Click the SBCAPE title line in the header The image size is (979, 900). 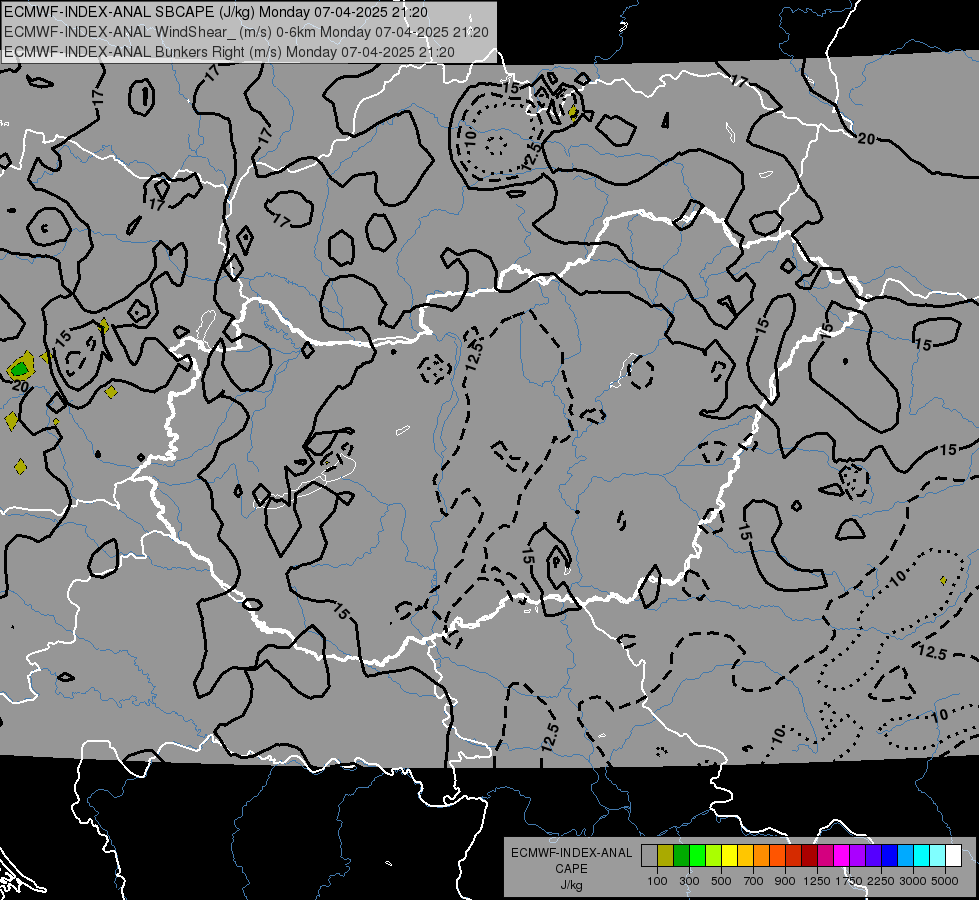[x=215, y=12]
